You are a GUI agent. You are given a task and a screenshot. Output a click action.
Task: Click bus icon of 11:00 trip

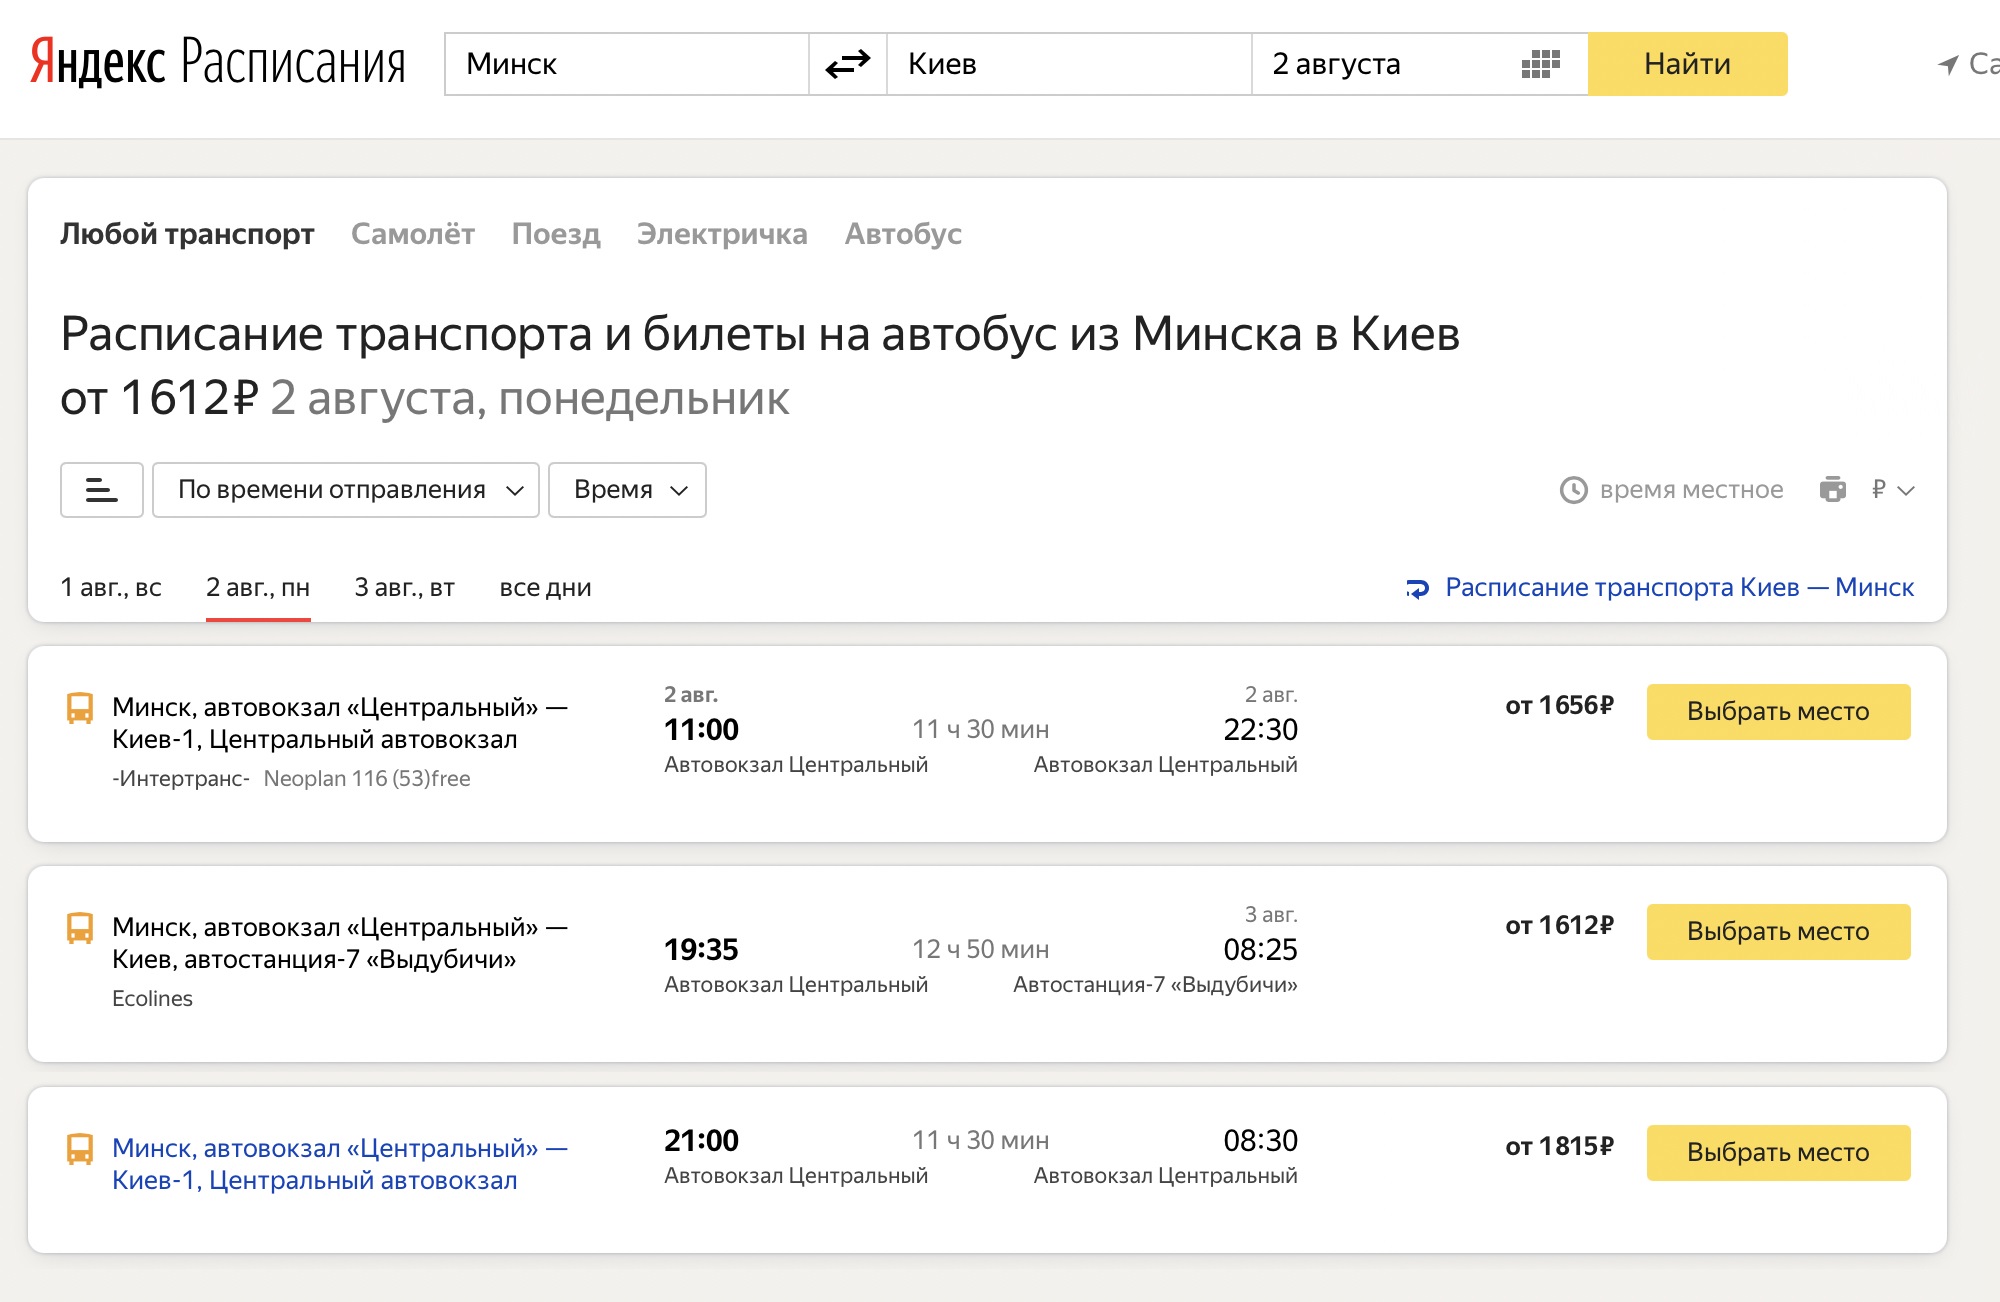coord(80,708)
